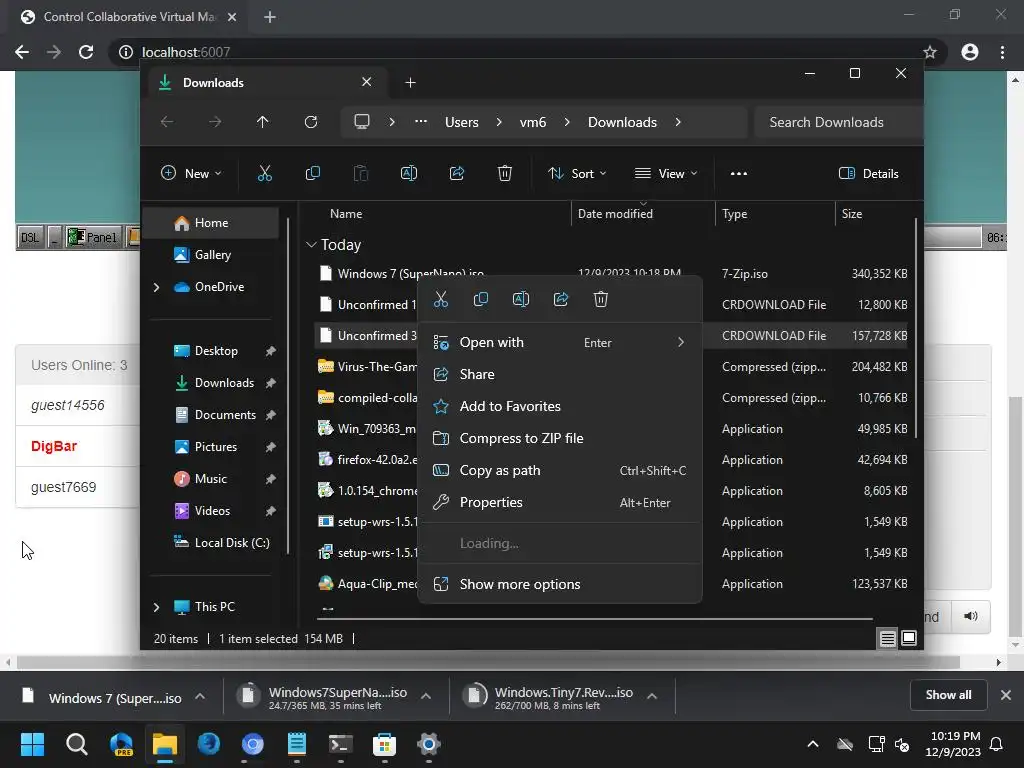Click the horizontal page scrollbar
The width and height of the screenshot is (1024, 768).
[487, 662]
